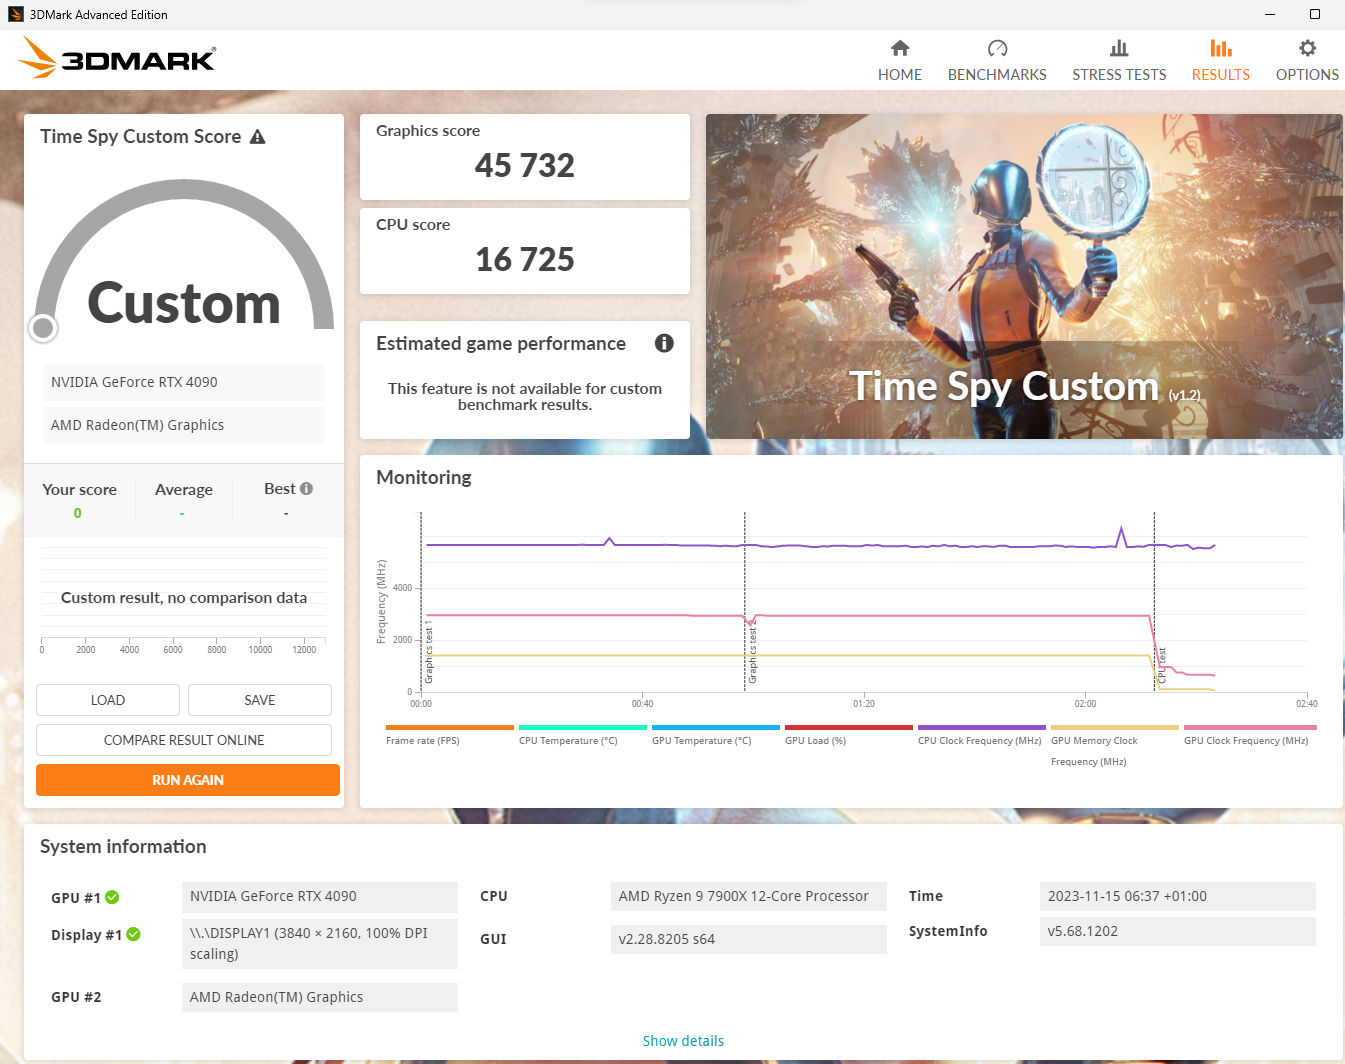1345x1064 pixels.
Task: Click the Custom result, no comparison data text
Action: coord(184,598)
